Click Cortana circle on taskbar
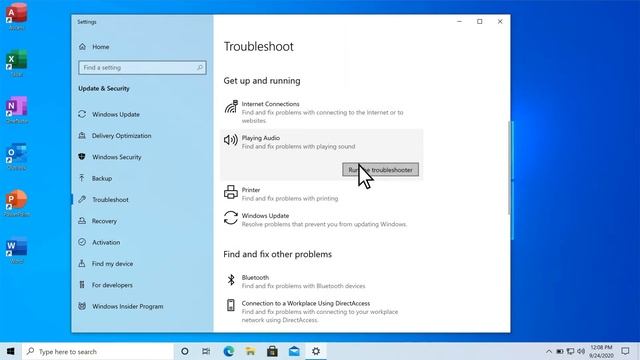This screenshot has height=360, width=640. [x=184, y=351]
